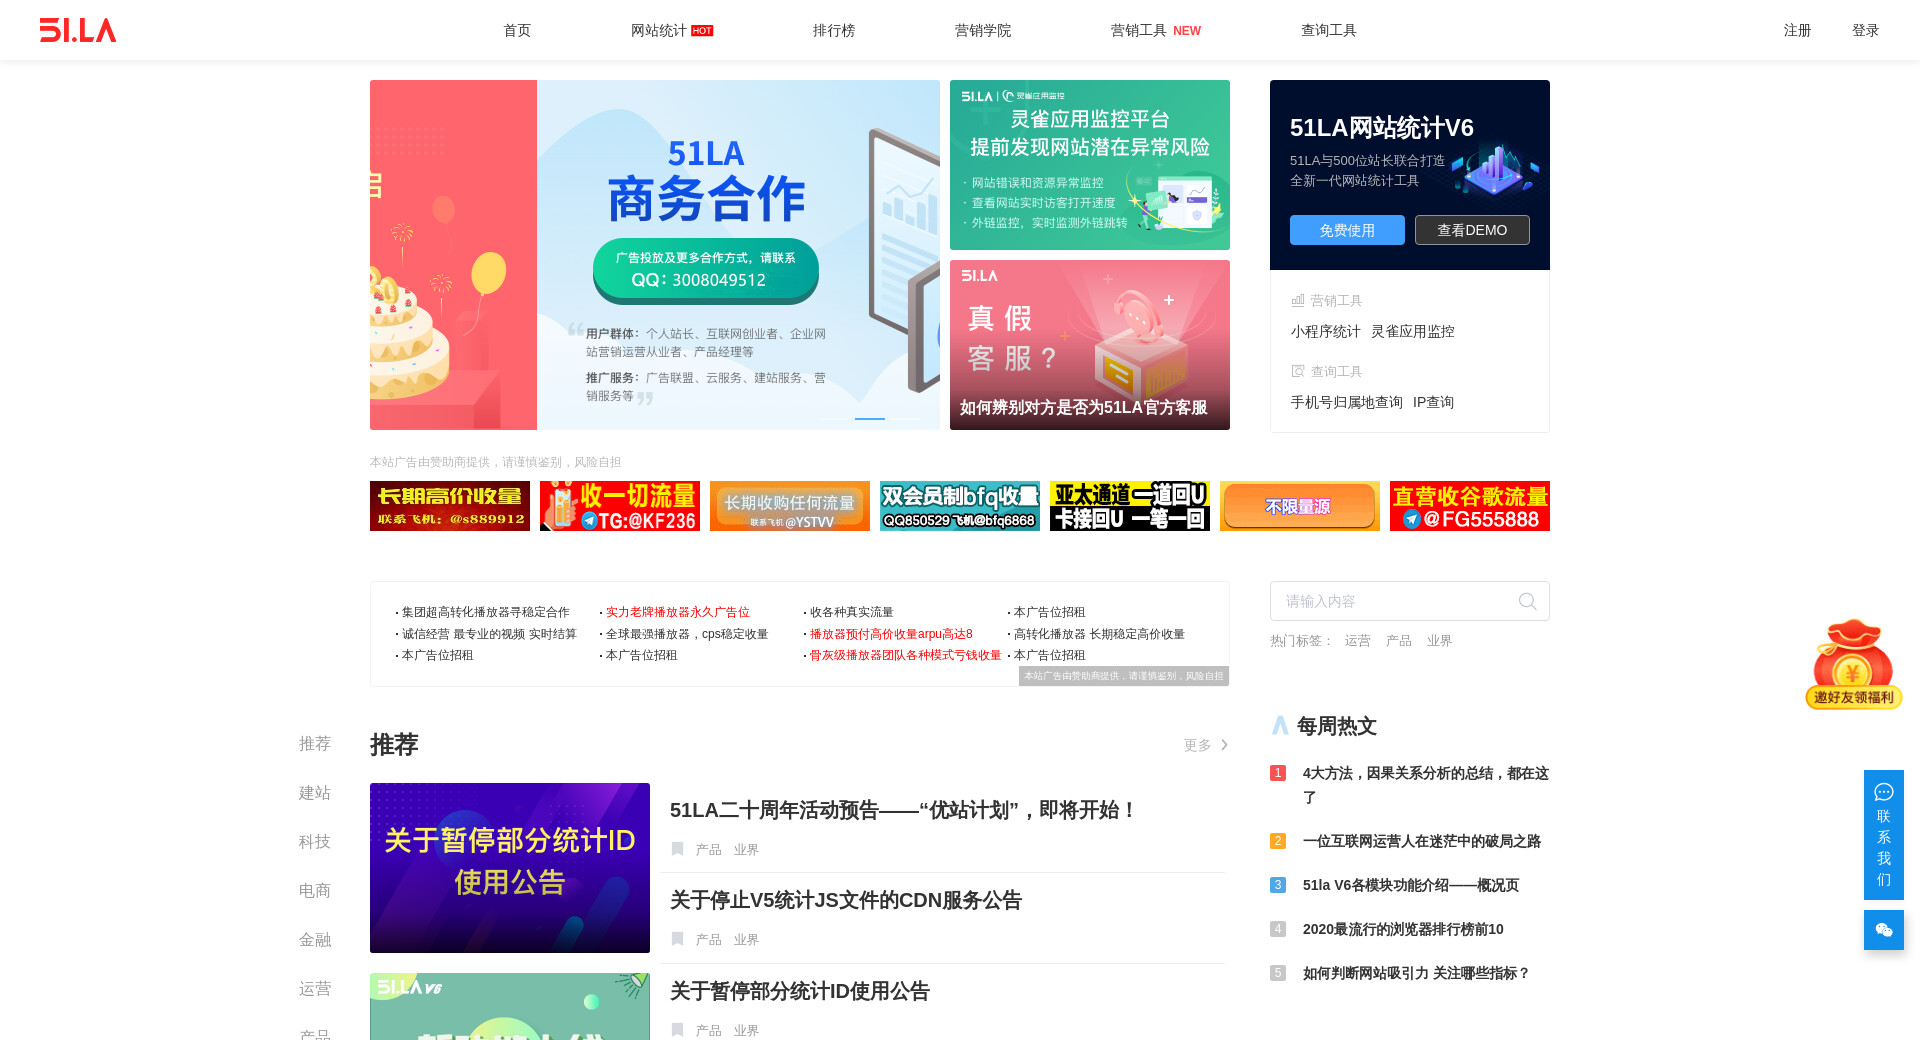Image resolution: width=1920 pixels, height=1040 pixels.
Task: Select the active carousel indicator bar
Action: click(869, 418)
